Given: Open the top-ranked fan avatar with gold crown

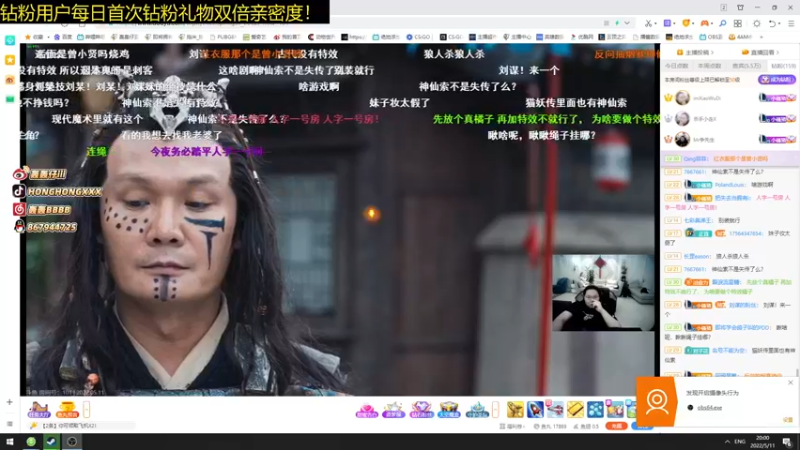Looking at the screenshot, I should click(682, 97).
